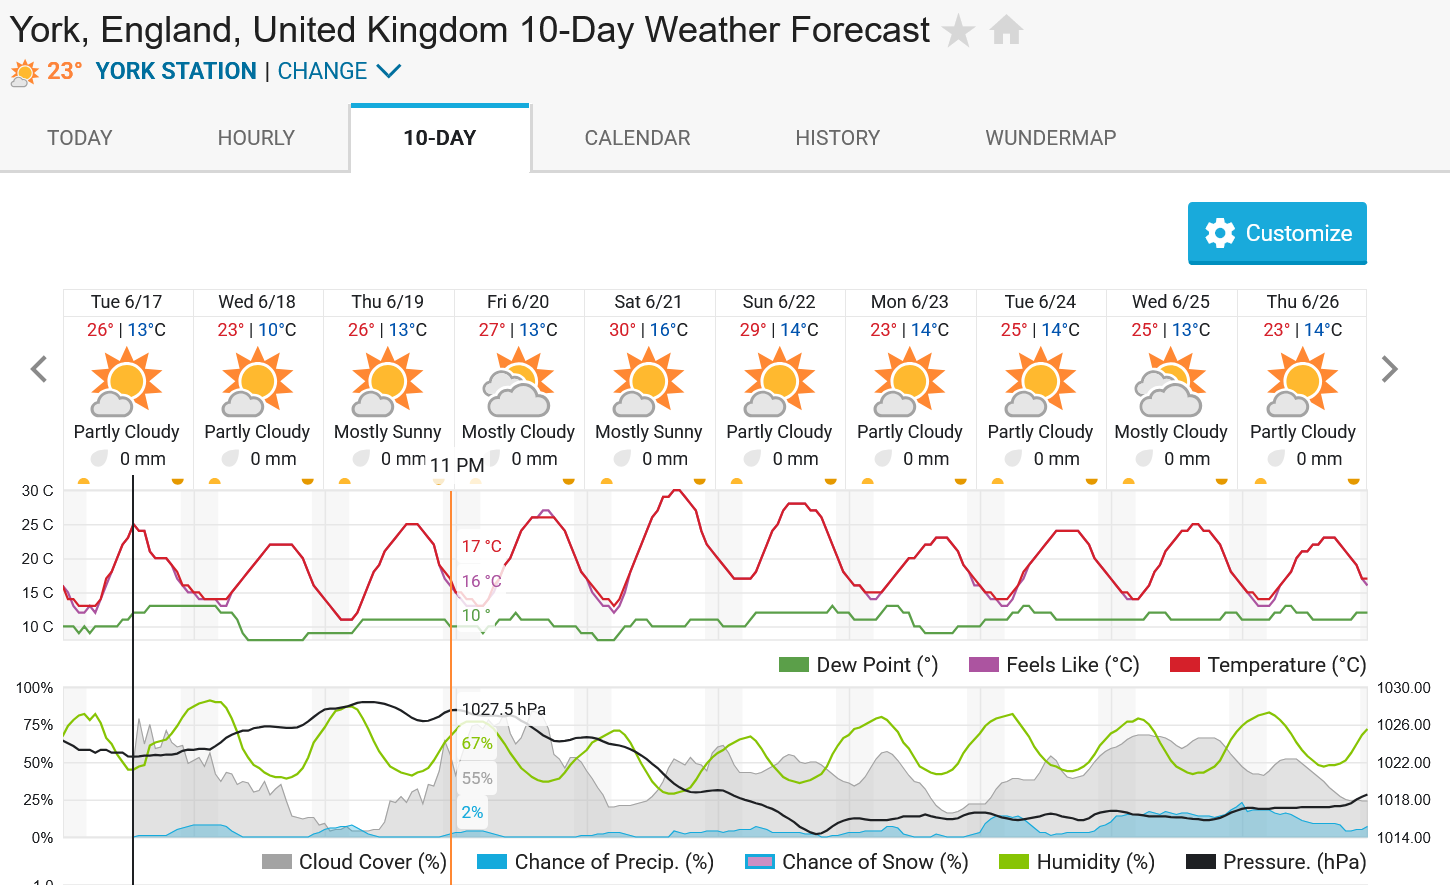Select the Sun 6/22 forecast column header
This screenshot has width=1450, height=885.
point(779,302)
